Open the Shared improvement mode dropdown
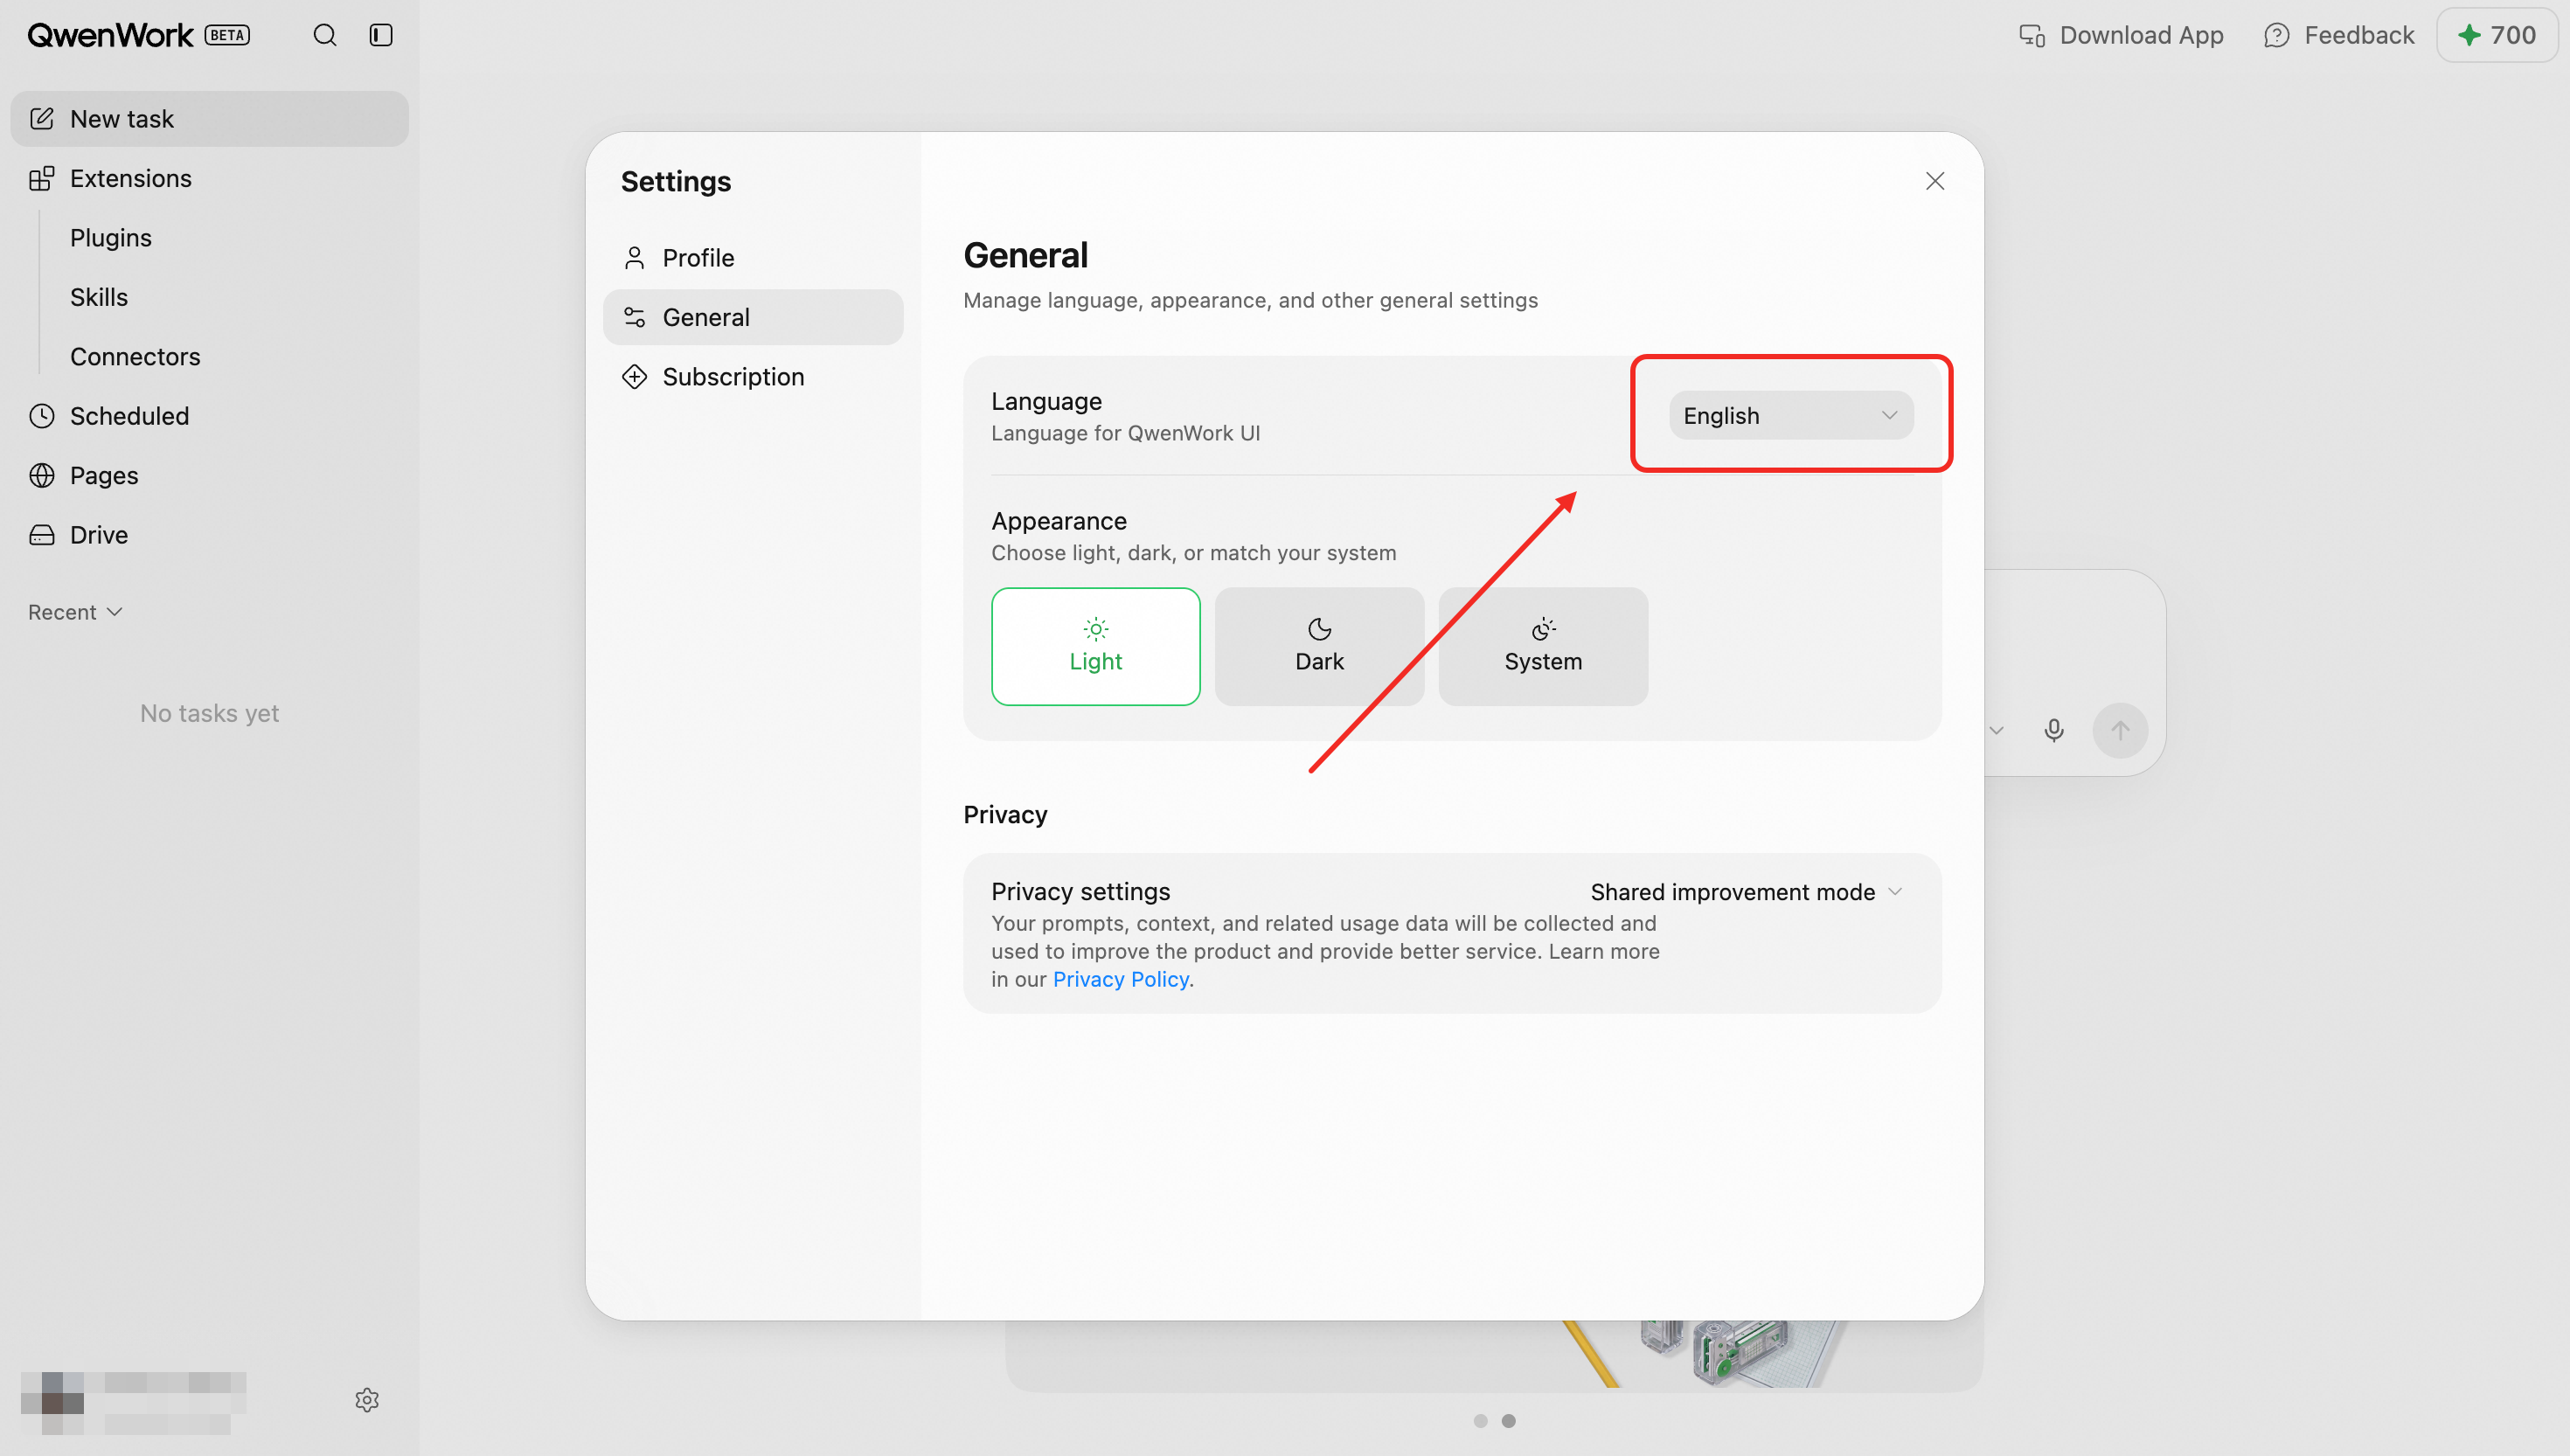The image size is (2570, 1456). pyautogui.click(x=1746, y=892)
